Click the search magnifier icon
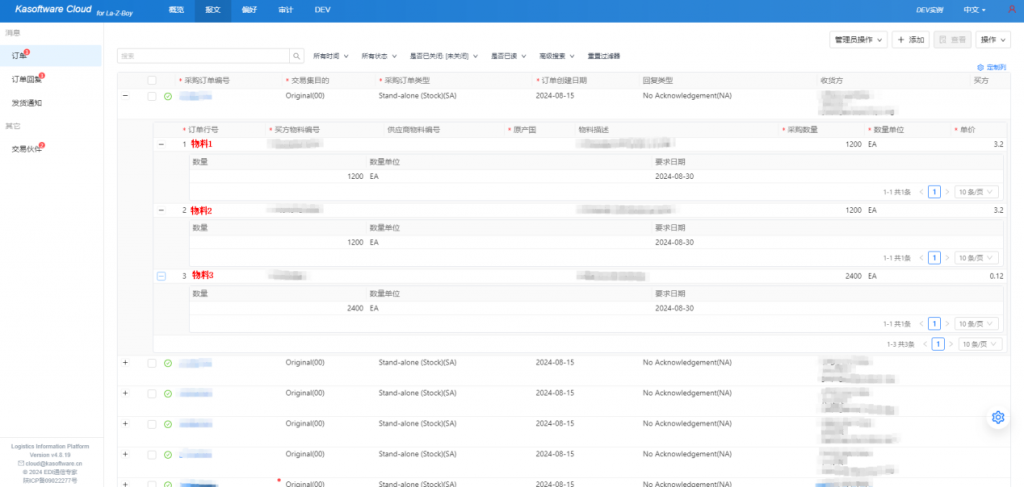This screenshot has height=487, width=1024. pos(296,56)
